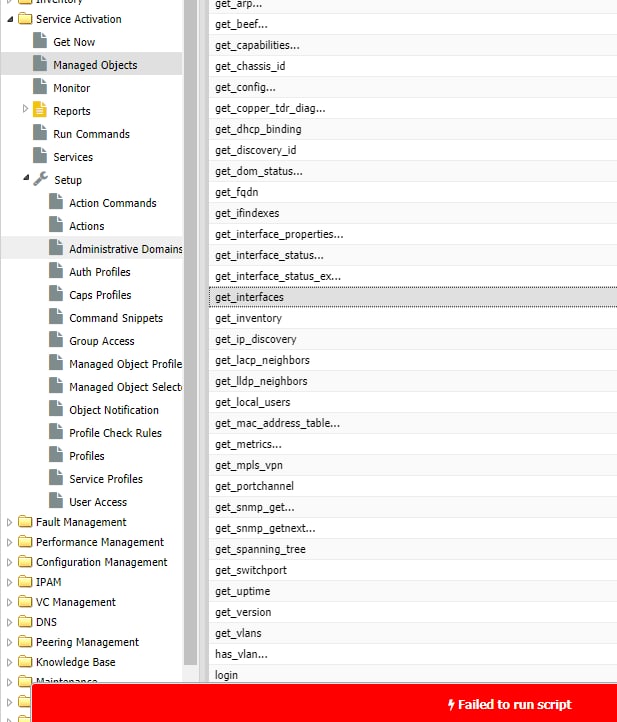Select the get_mac_address_table... script row
The width and height of the screenshot is (617, 722).
(413, 423)
